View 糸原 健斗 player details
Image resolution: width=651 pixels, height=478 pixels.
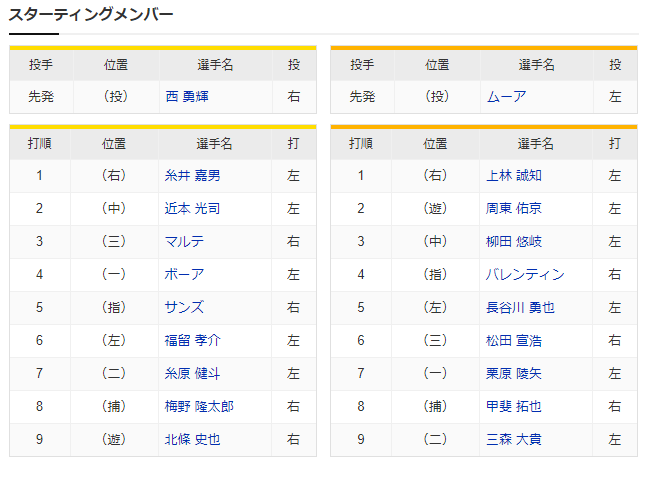(x=192, y=374)
